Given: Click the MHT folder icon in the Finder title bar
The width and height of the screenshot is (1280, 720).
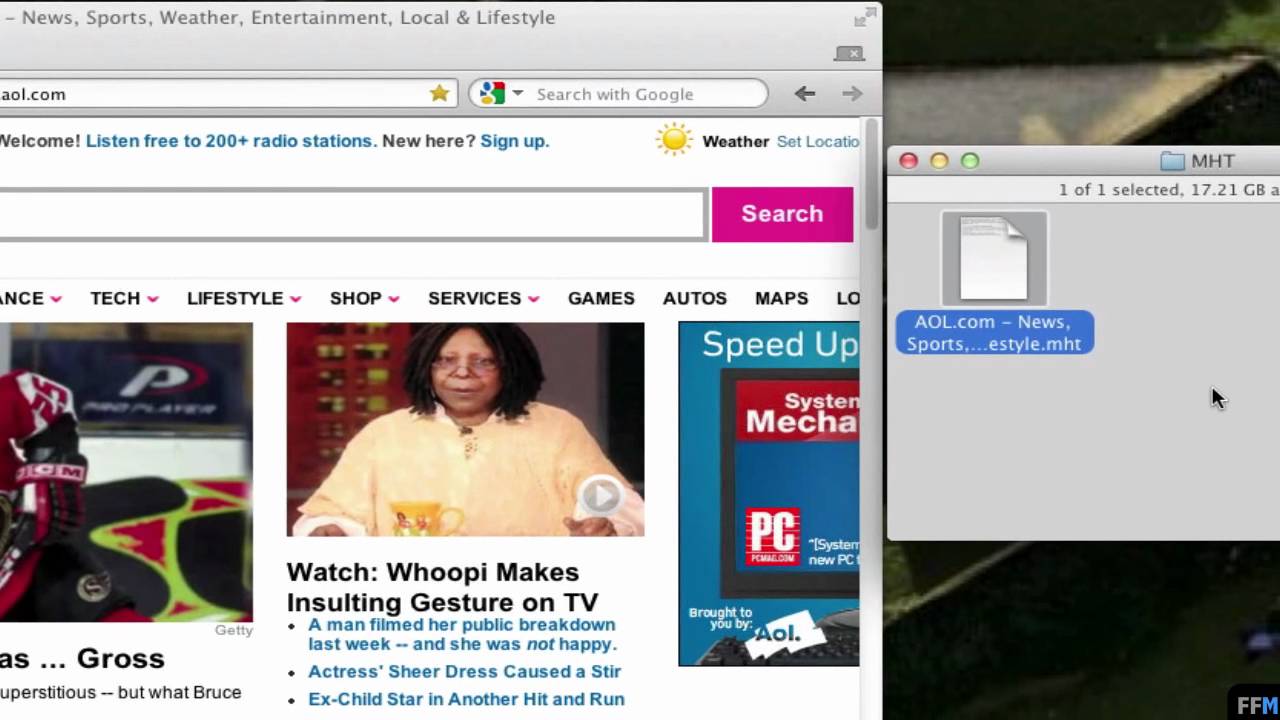Looking at the screenshot, I should tap(1172, 161).
